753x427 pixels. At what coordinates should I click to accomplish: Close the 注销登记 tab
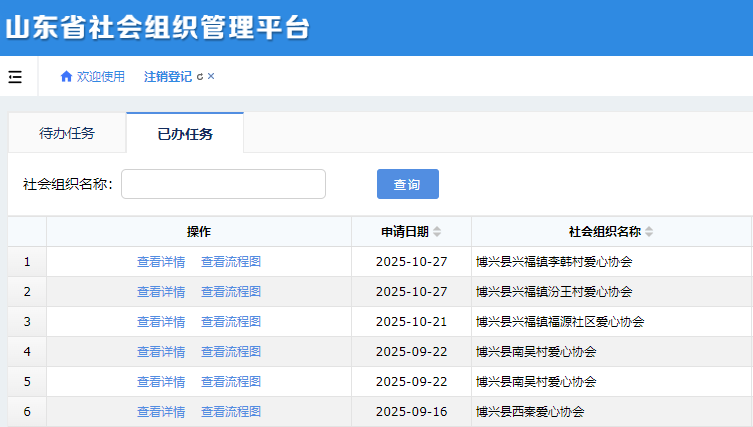point(211,77)
